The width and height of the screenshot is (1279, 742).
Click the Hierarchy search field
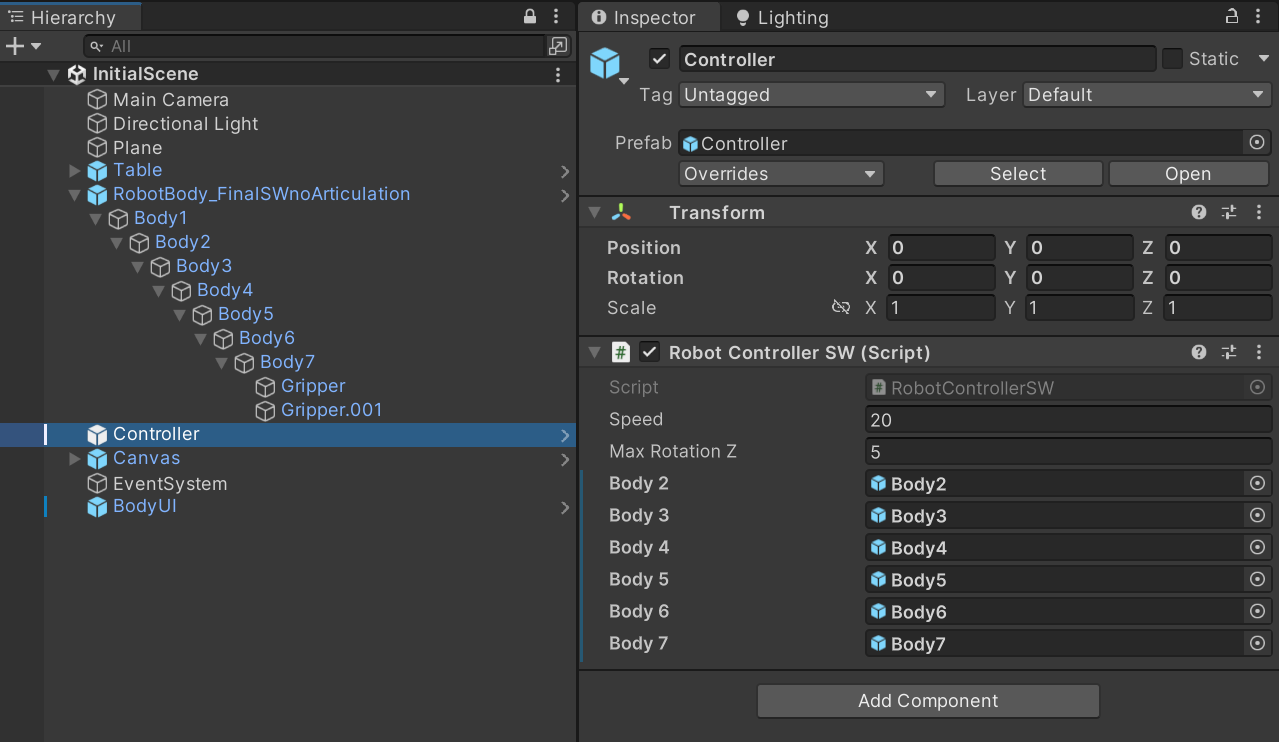tap(314, 46)
